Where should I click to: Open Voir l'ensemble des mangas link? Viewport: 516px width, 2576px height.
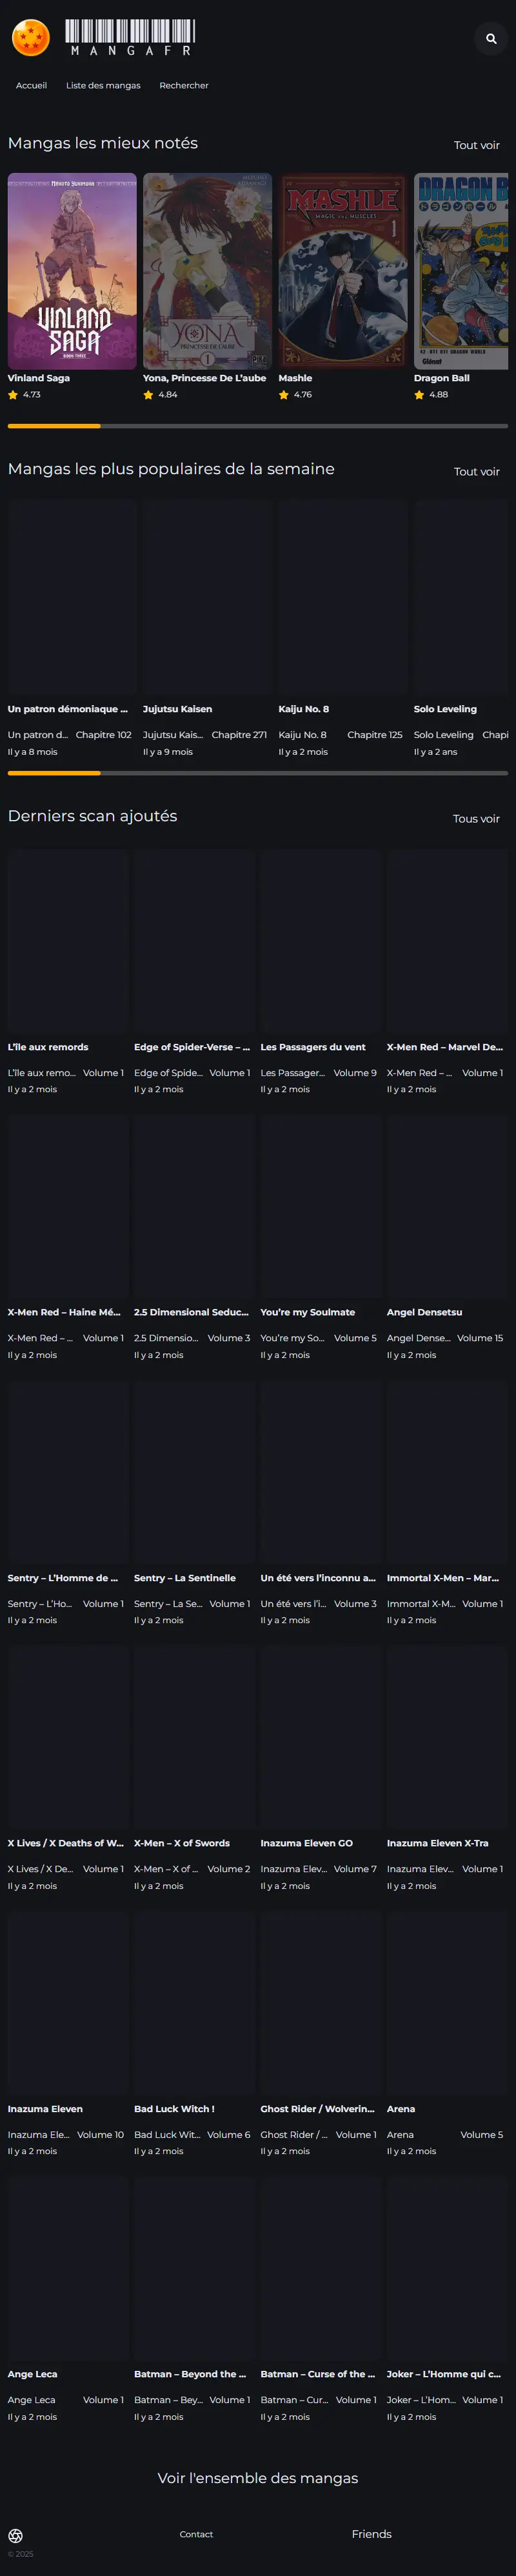pyautogui.click(x=258, y=2477)
